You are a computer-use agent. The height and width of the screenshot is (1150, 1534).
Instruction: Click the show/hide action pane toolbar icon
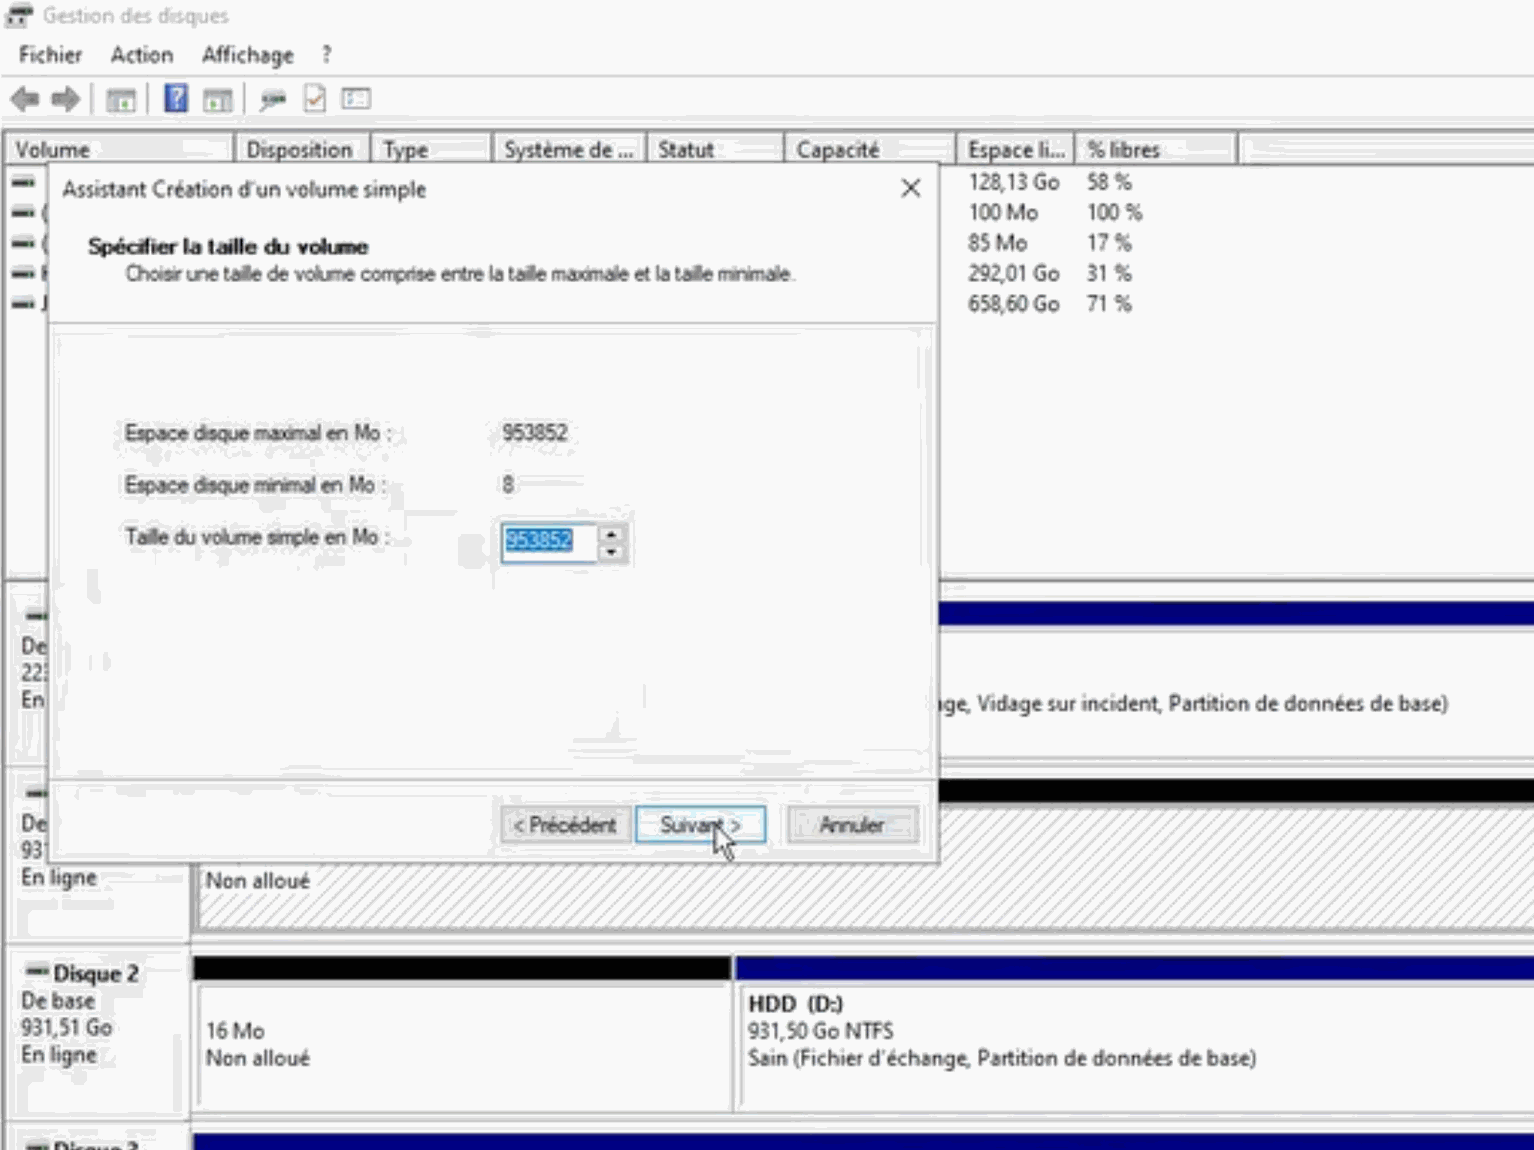point(217,99)
